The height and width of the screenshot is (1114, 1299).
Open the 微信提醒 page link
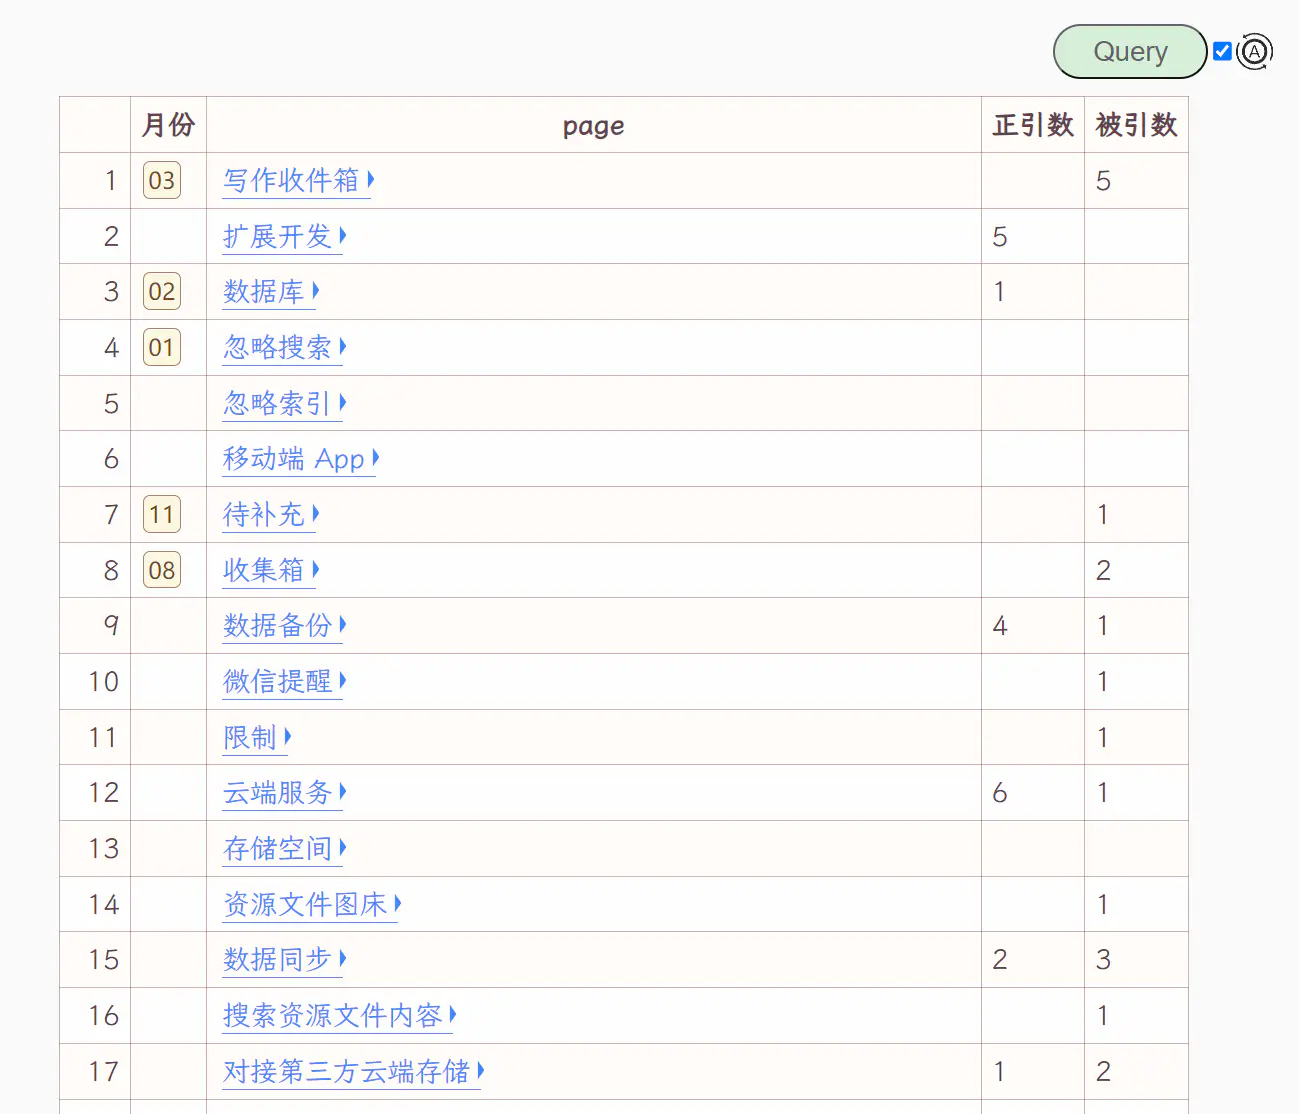[x=277, y=681]
